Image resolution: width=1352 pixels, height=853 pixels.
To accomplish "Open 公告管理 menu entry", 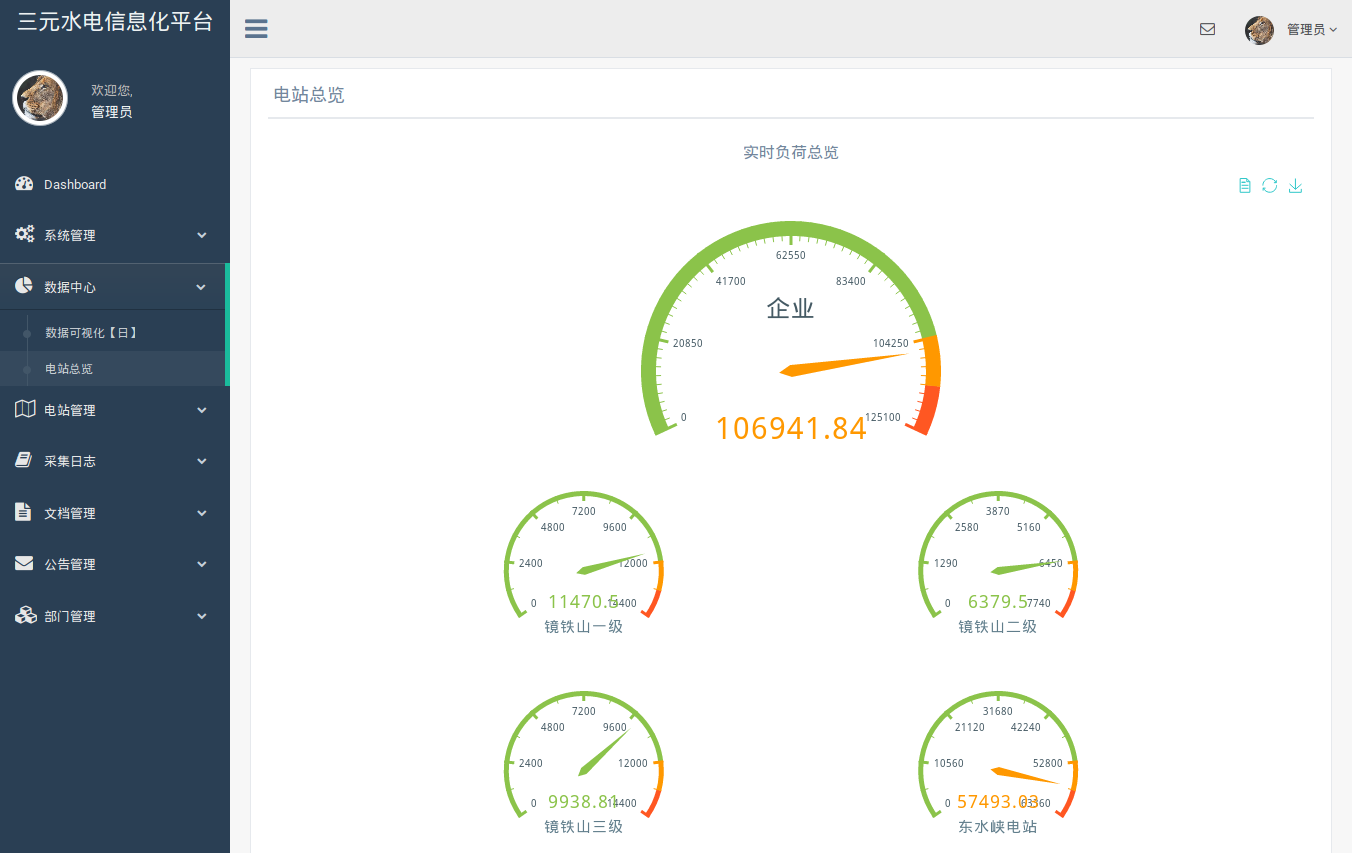I will tap(70, 565).
